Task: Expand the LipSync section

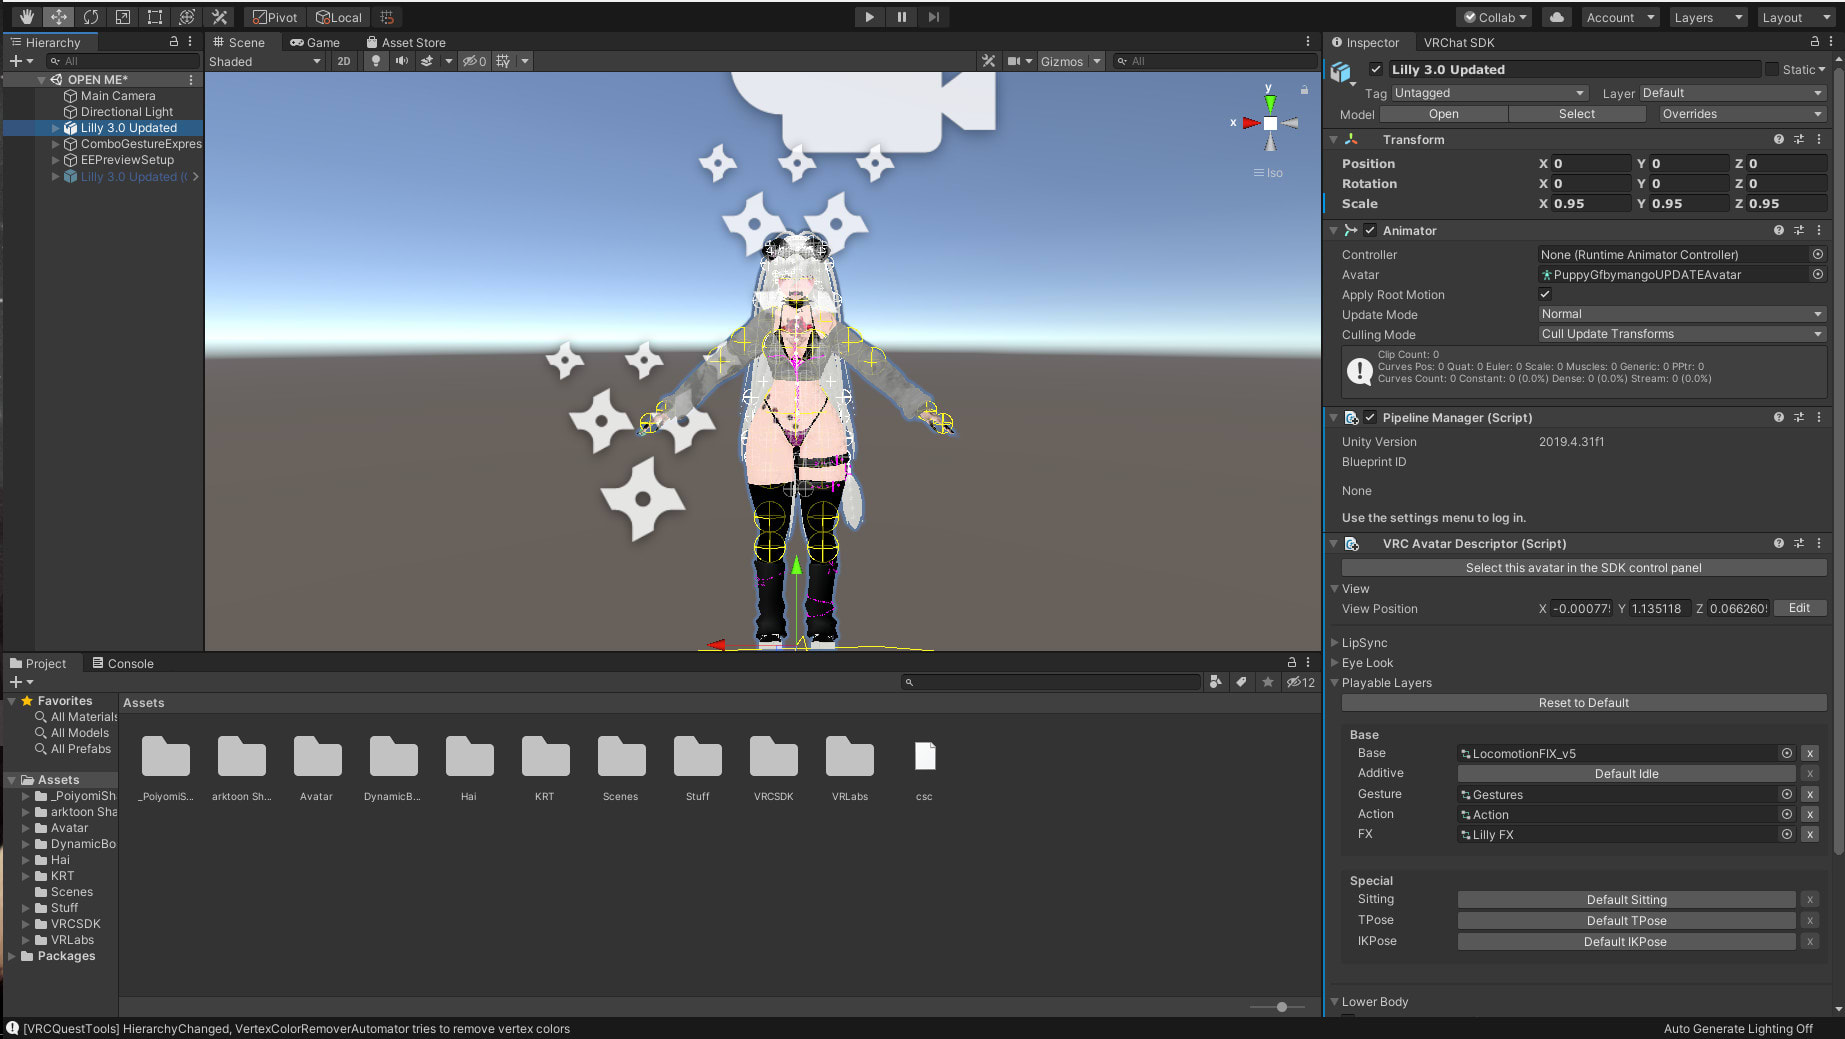Action: [x=1364, y=643]
